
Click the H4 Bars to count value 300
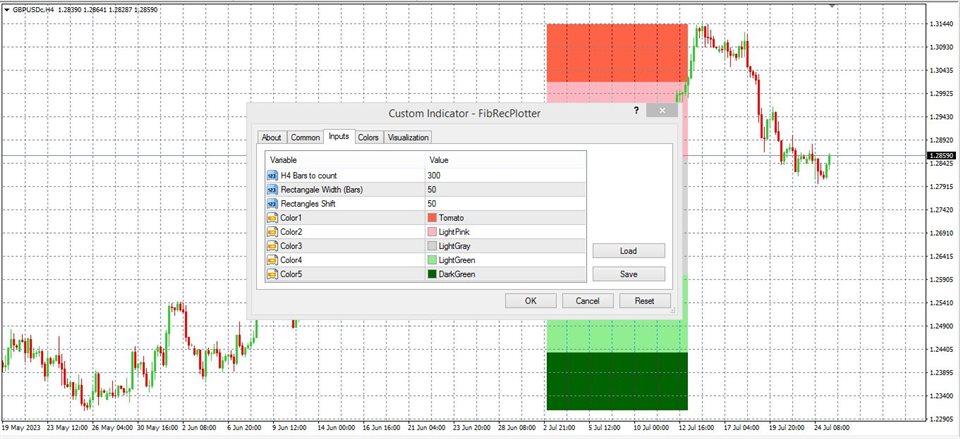[435, 175]
